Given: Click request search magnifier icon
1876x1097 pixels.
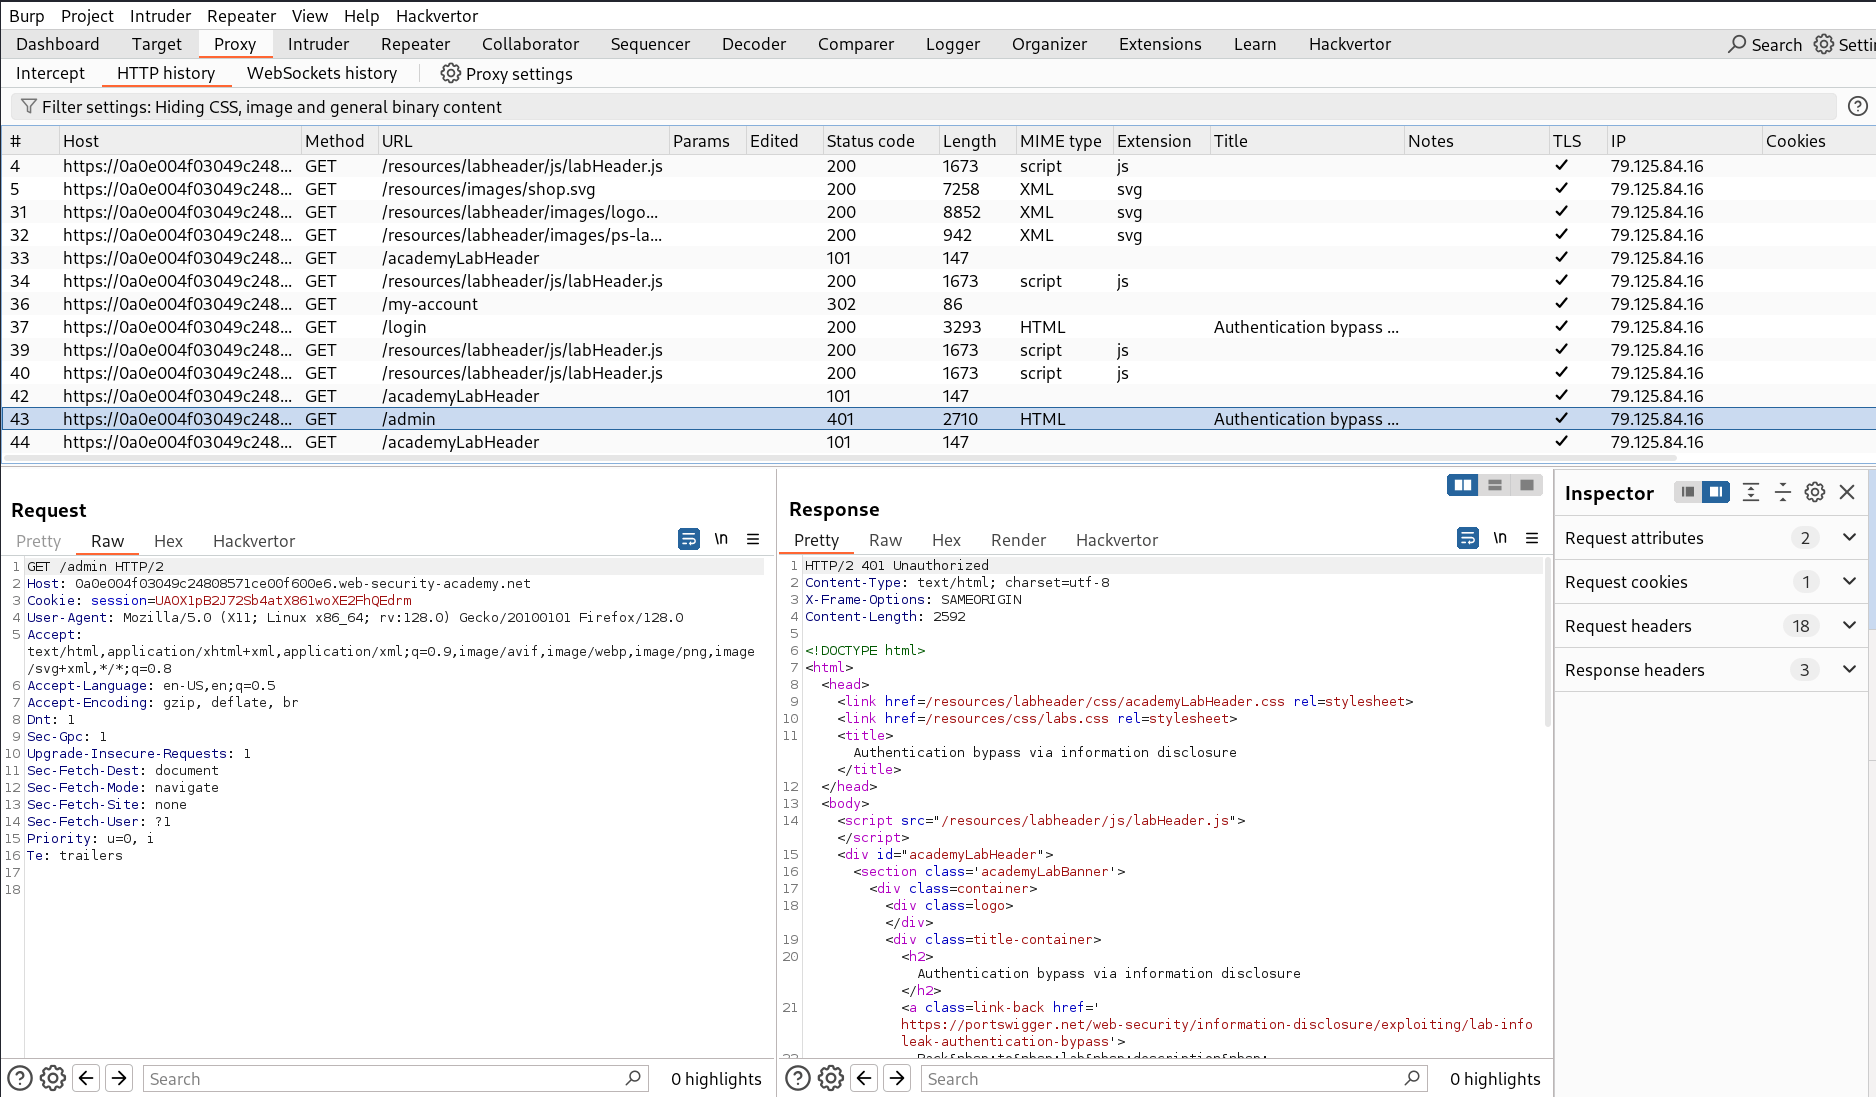Looking at the screenshot, I should click(633, 1078).
